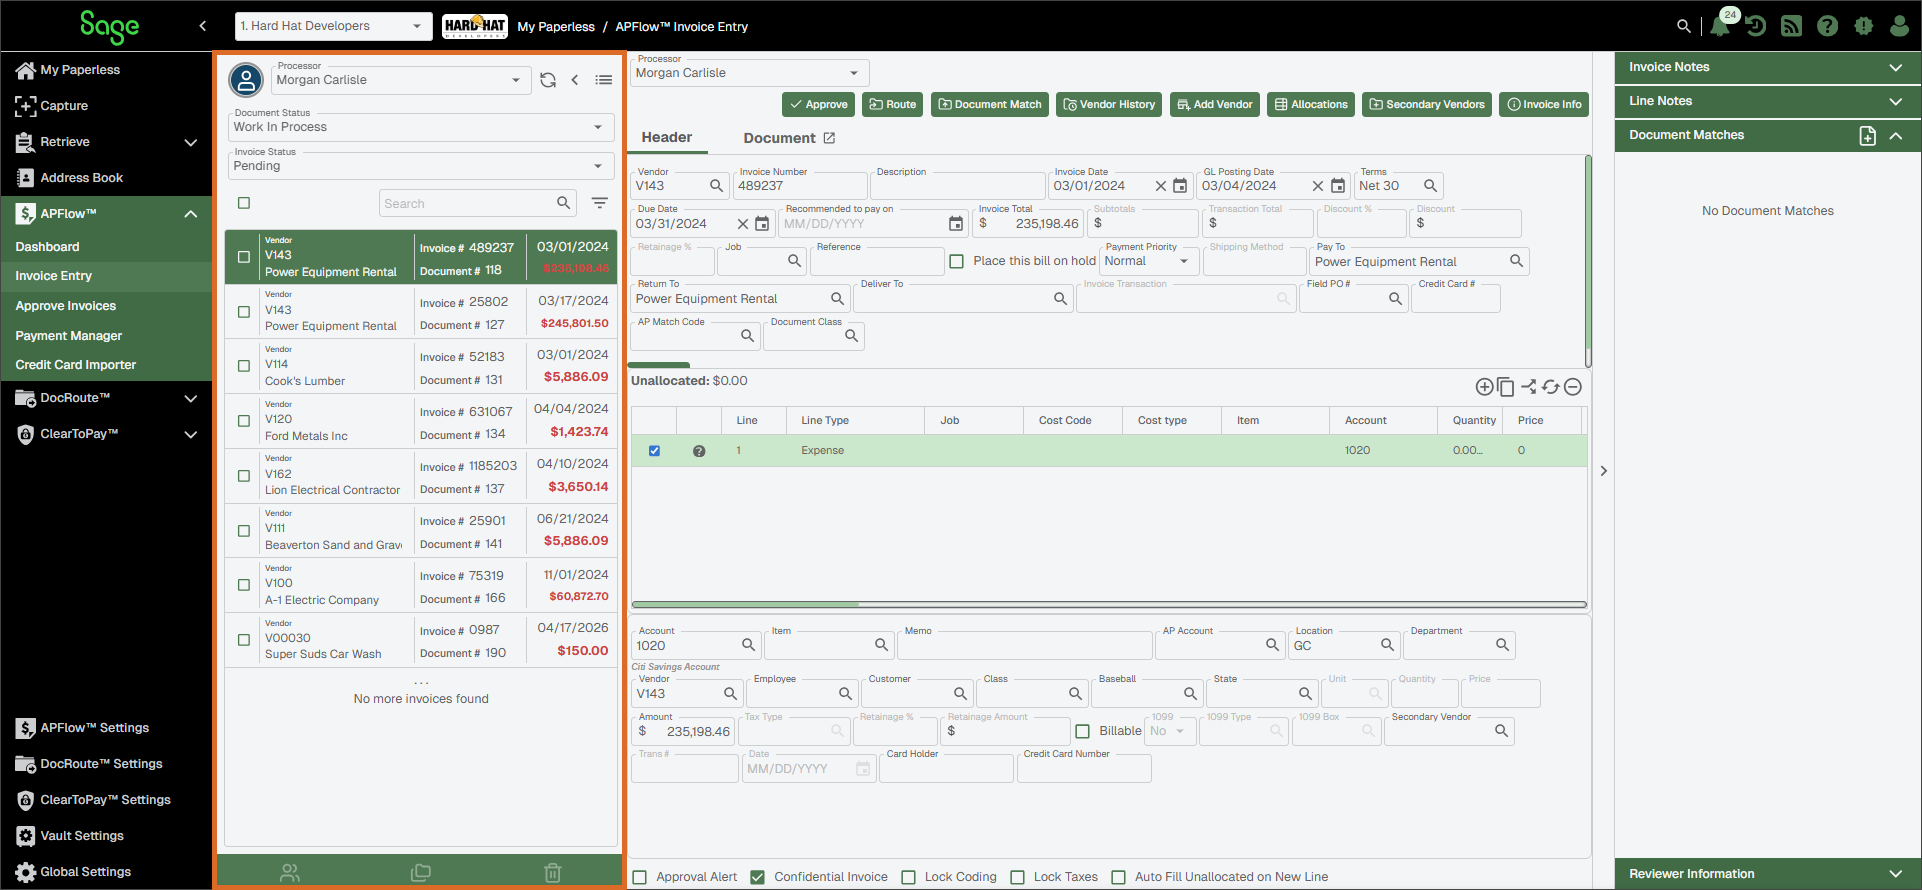Click the Route button
The width and height of the screenshot is (1922, 890).
tap(893, 104)
